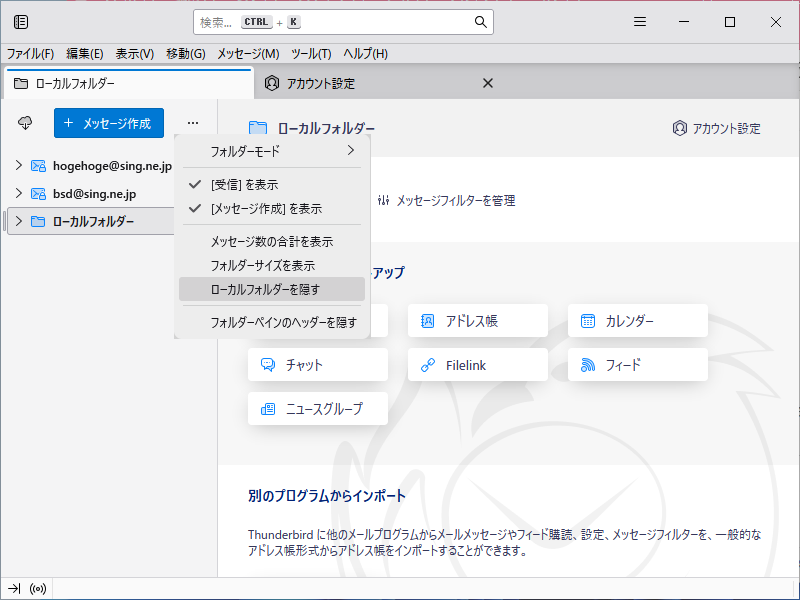Image resolution: width=800 pixels, height=600 pixels.
Task: Open the チャット setup card
Action: pos(318,365)
